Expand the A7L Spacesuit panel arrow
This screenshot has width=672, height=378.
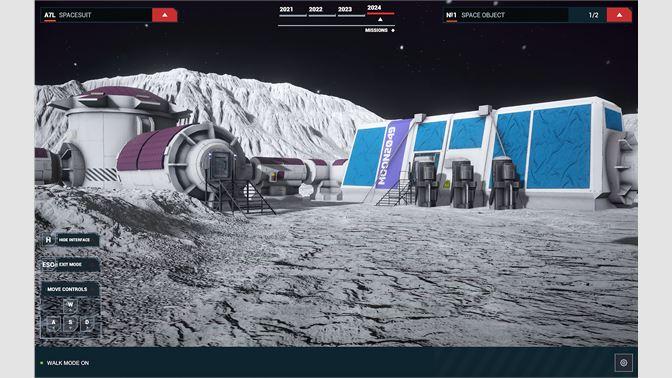point(165,15)
